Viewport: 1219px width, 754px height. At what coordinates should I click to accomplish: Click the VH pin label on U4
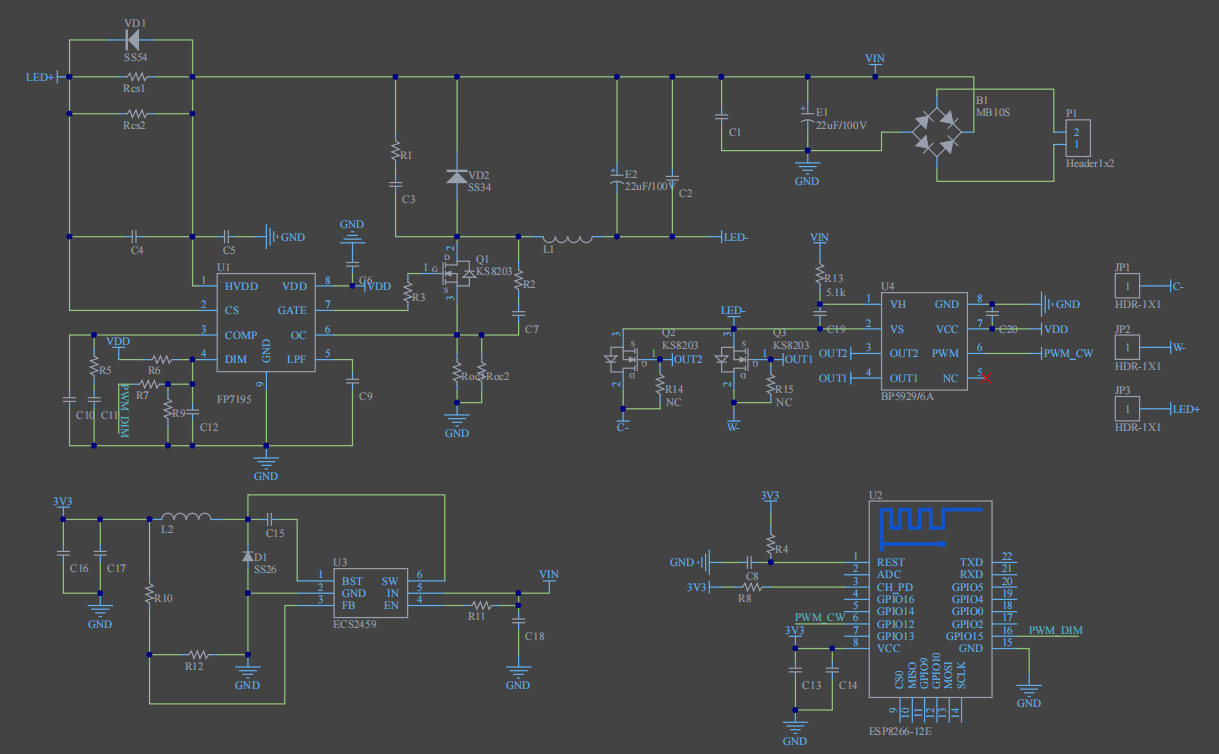click(x=899, y=304)
